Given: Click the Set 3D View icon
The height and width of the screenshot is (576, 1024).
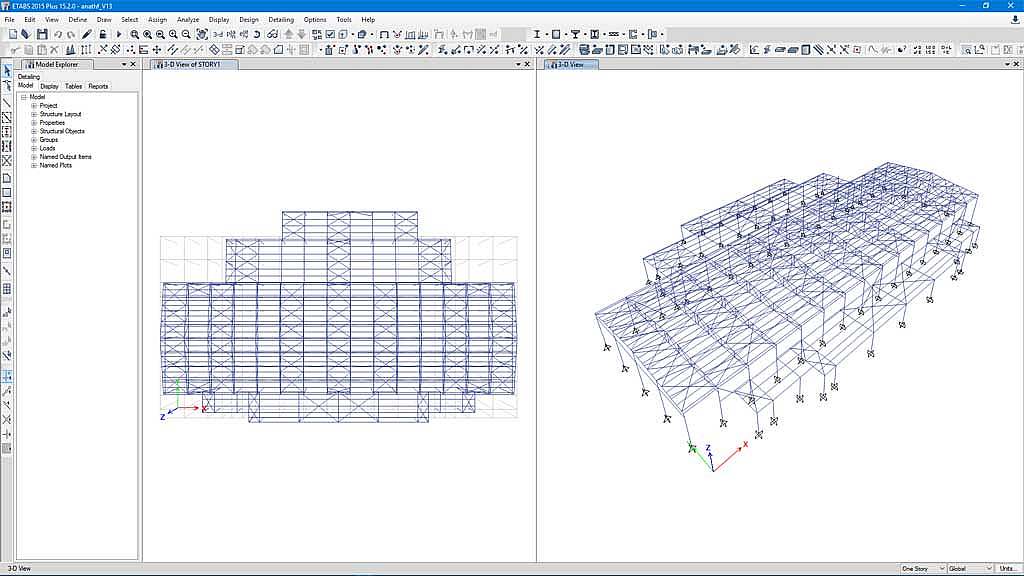Looking at the screenshot, I should coord(218,35).
